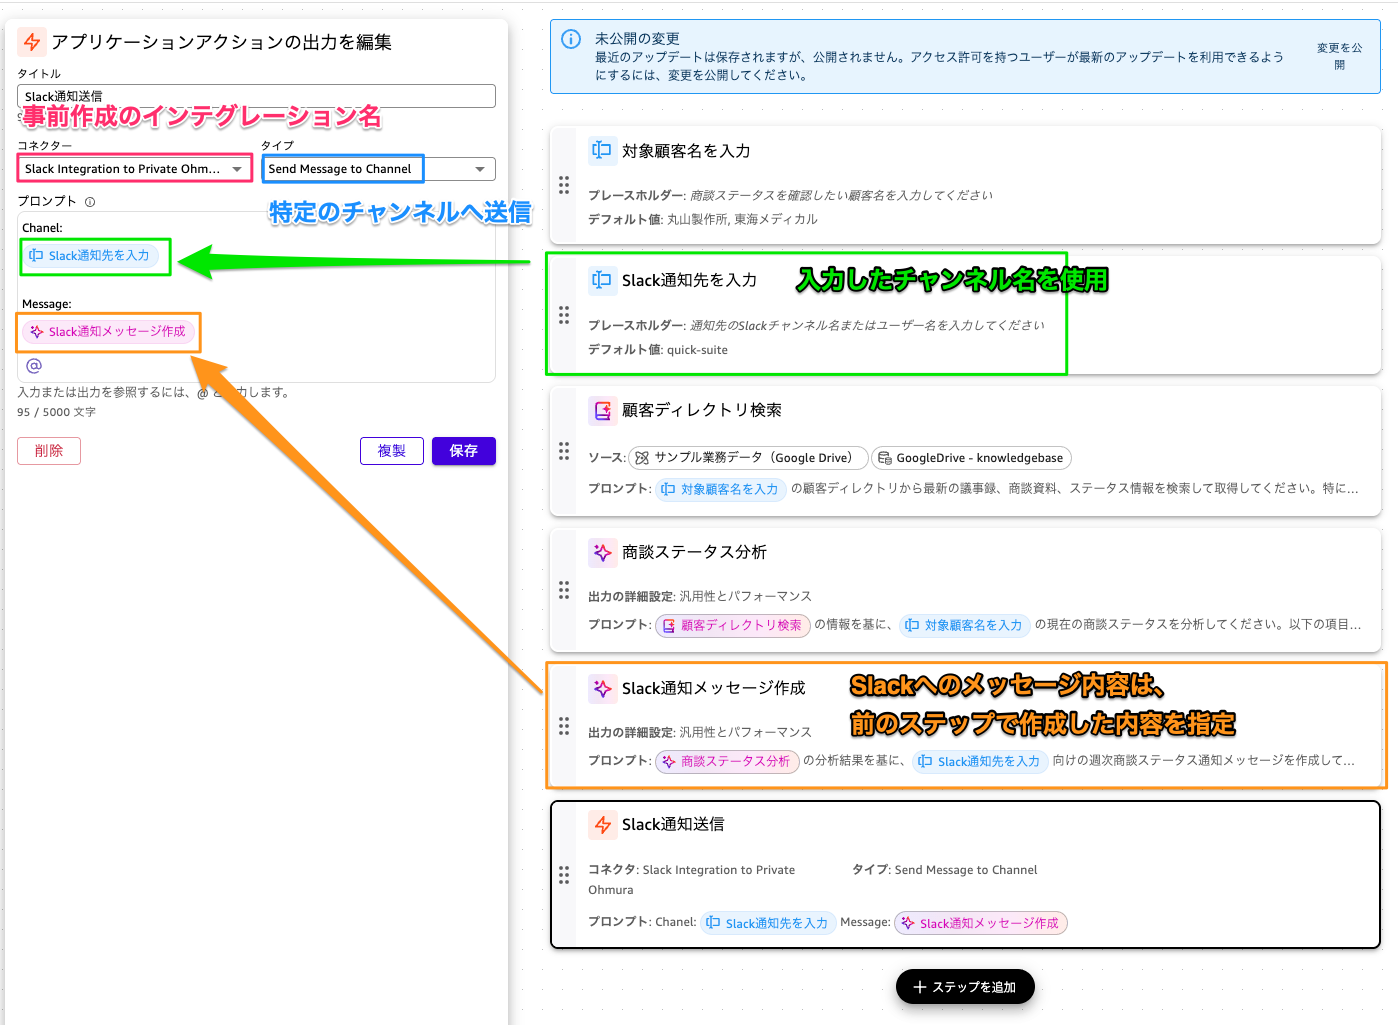Viewport: 1398px width, 1025px height.
Task: Click the @ mention icon below the Message field
Action: pyautogui.click(x=35, y=366)
